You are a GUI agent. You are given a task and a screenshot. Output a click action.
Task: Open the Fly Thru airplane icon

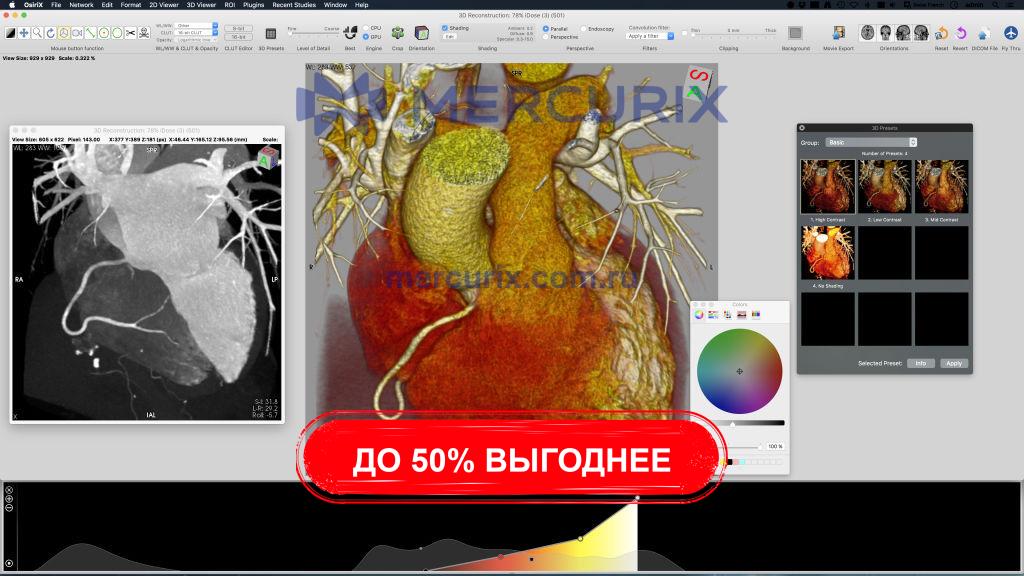point(1010,33)
